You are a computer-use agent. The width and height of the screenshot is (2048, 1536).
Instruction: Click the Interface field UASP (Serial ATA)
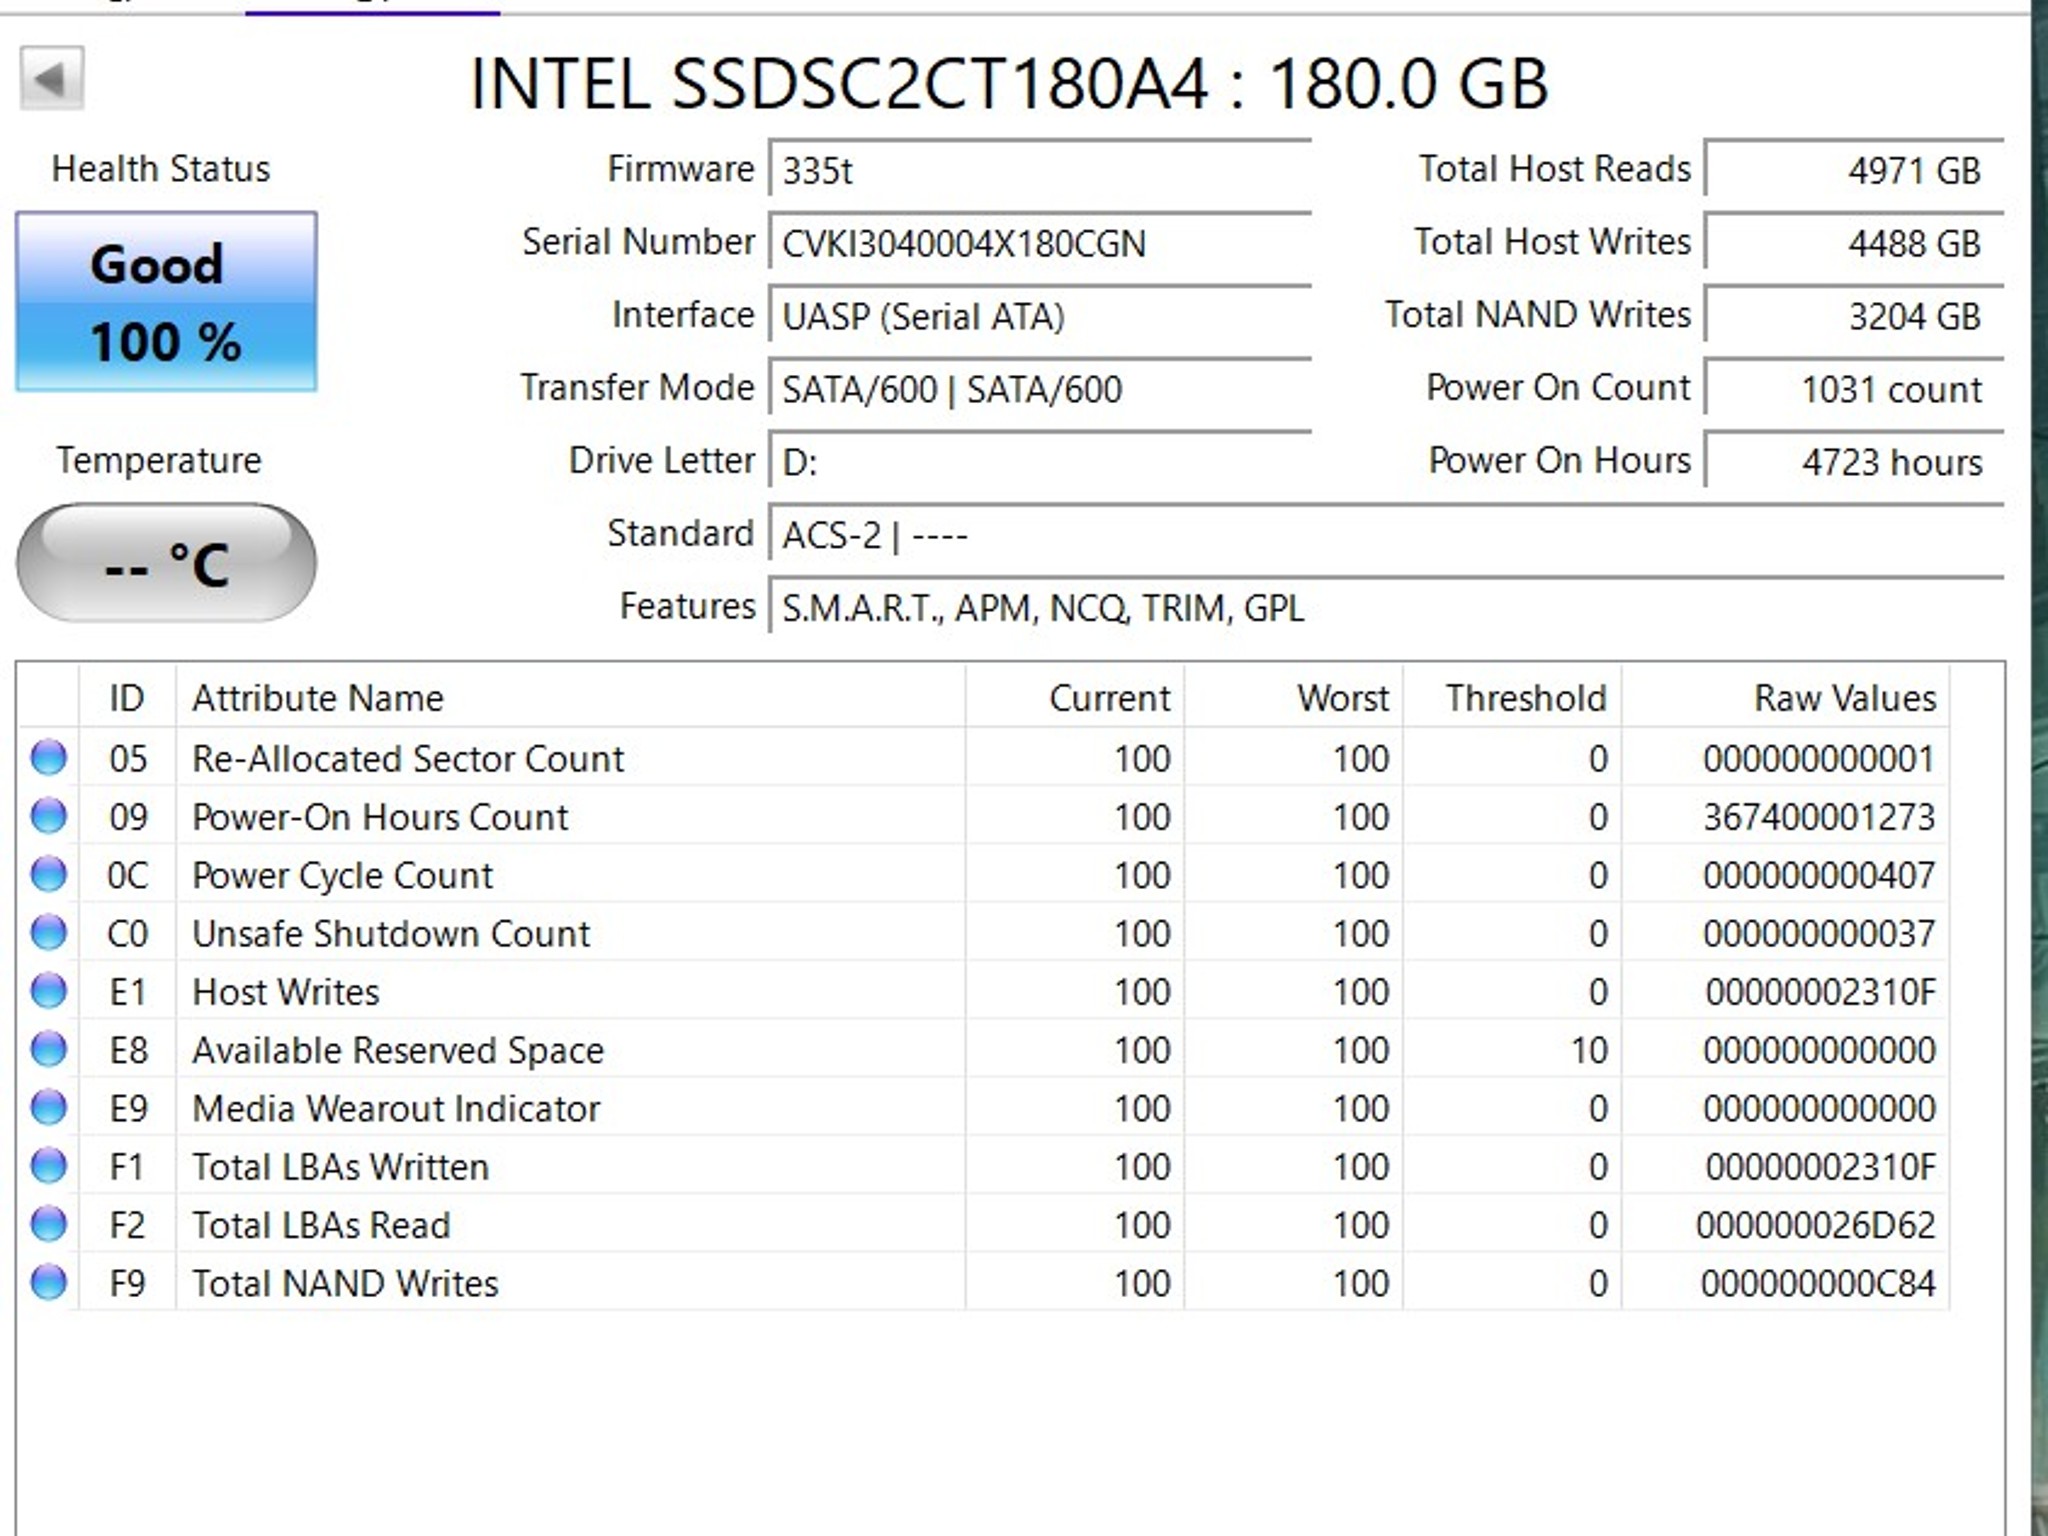pos(1040,315)
